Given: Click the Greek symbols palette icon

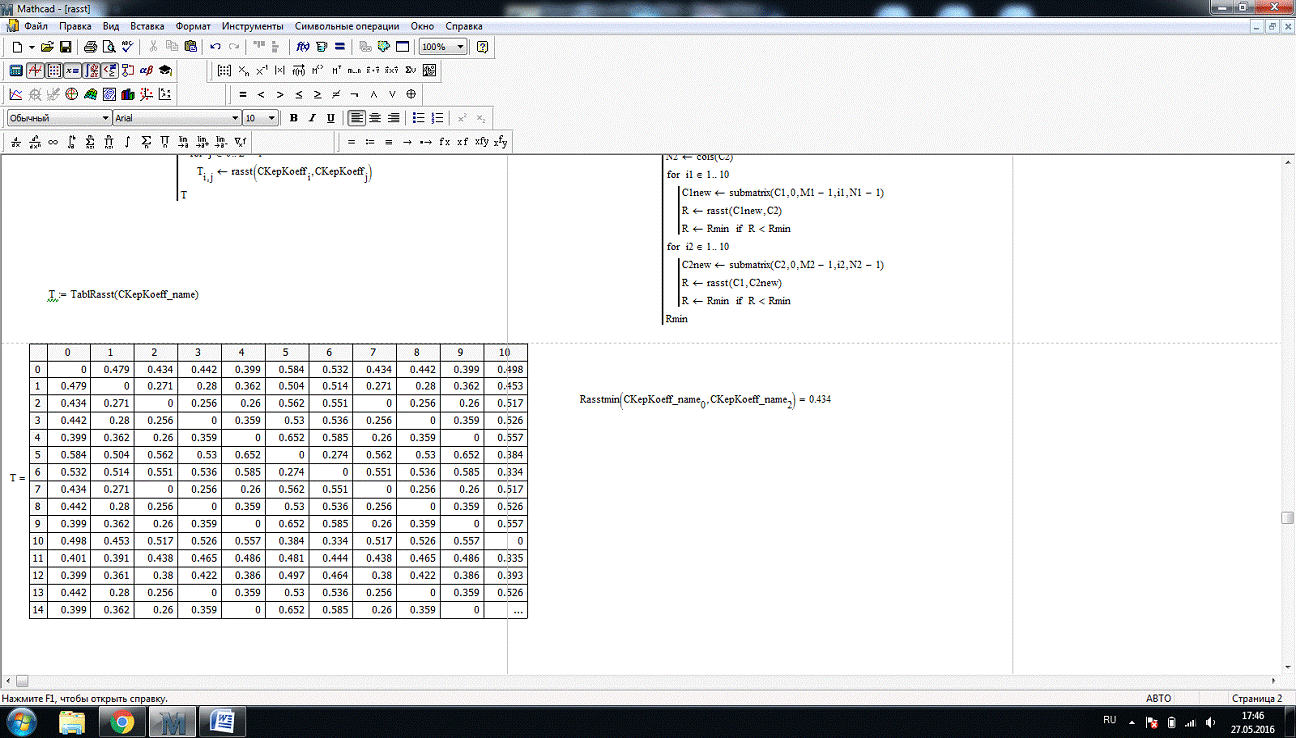Looking at the screenshot, I should 146,71.
